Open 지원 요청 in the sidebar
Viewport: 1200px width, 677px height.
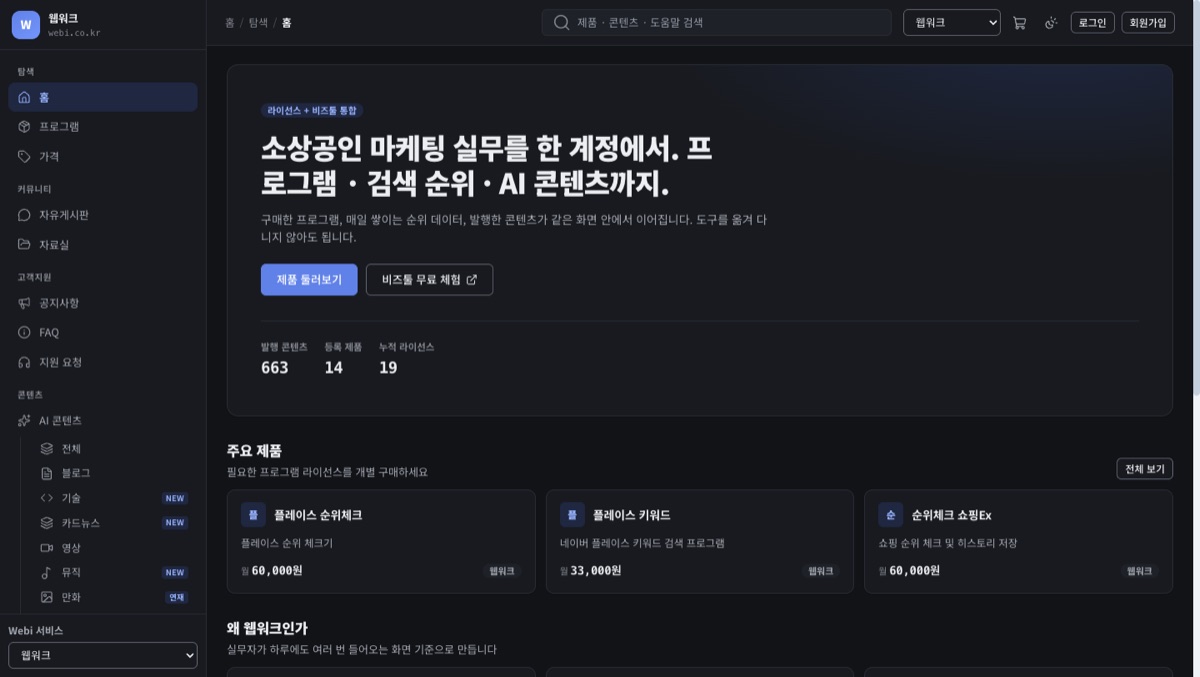click(103, 362)
